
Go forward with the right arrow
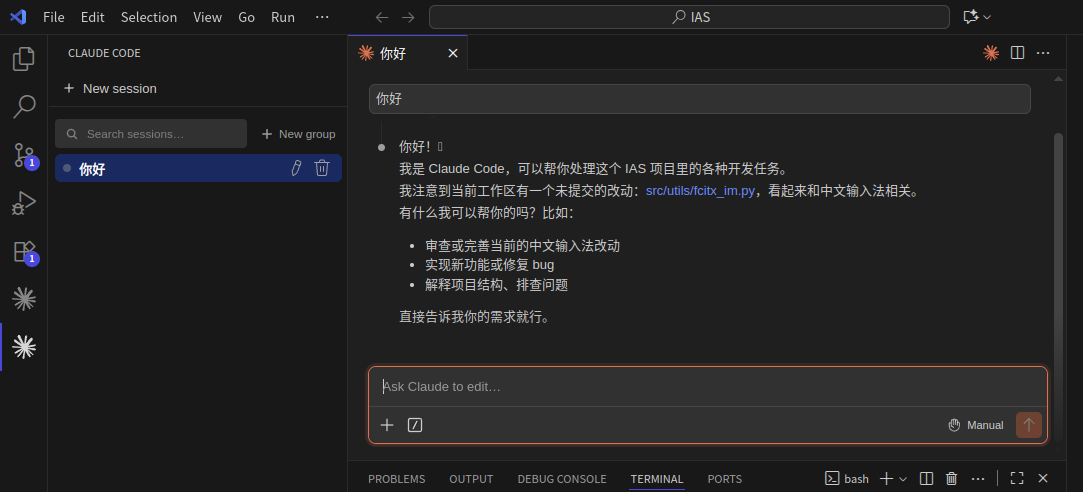[408, 17]
